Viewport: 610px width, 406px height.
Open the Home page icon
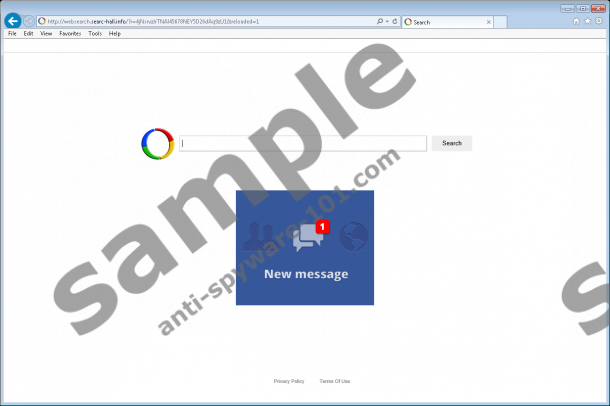576,21
